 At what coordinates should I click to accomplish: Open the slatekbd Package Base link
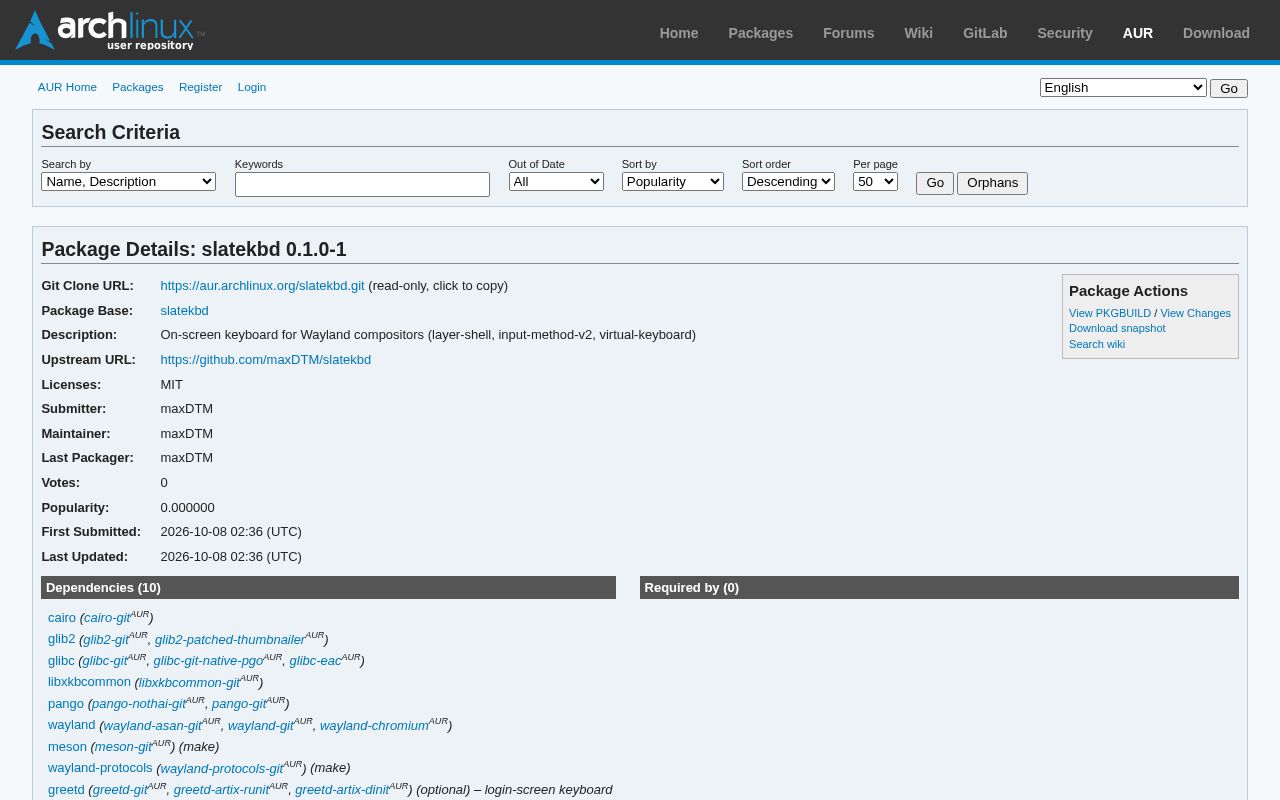click(184, 311)
